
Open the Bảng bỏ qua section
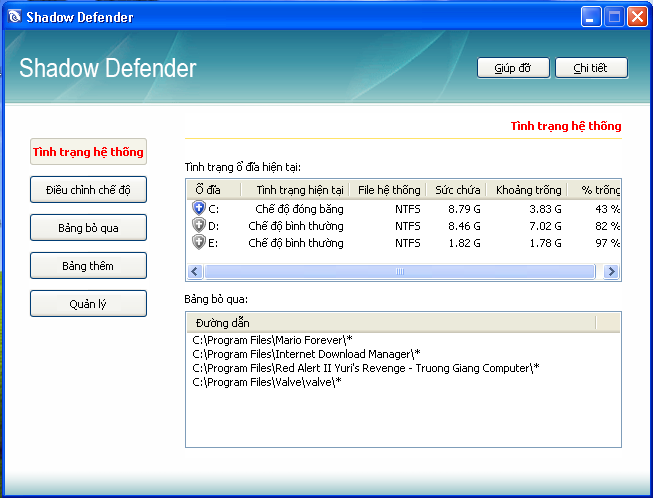[88, 228]
